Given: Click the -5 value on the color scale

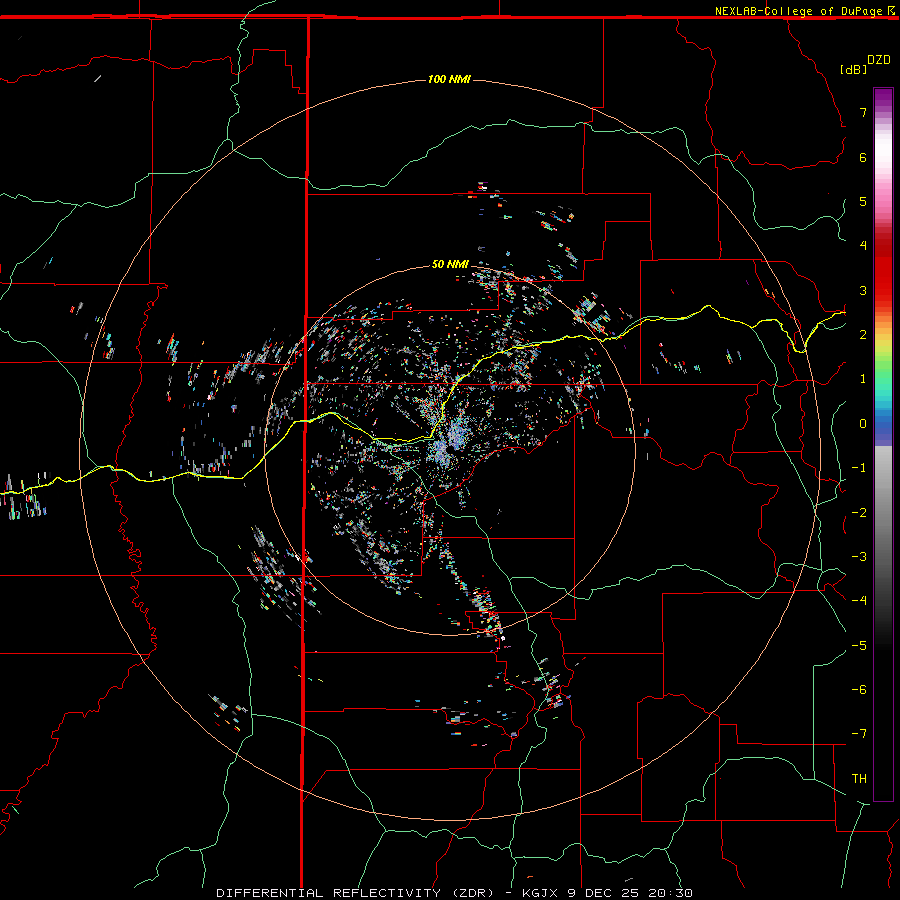Looking at the screenshot, I should [859, 646].
